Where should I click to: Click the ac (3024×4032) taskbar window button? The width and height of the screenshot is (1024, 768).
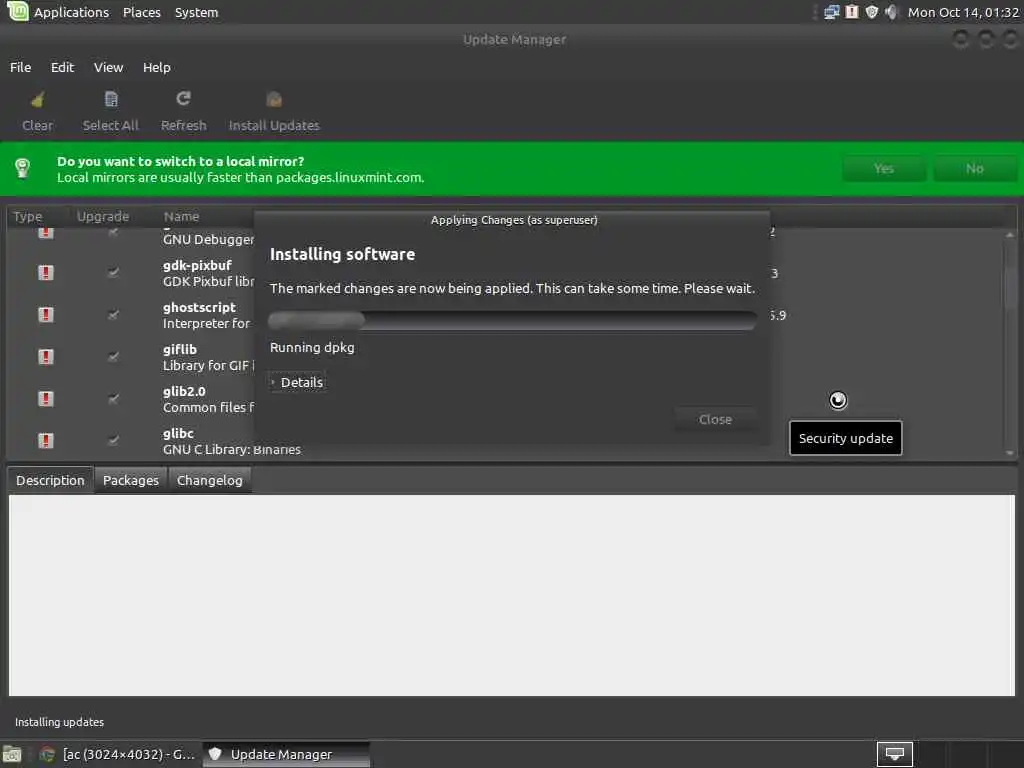tap(118, 754)
